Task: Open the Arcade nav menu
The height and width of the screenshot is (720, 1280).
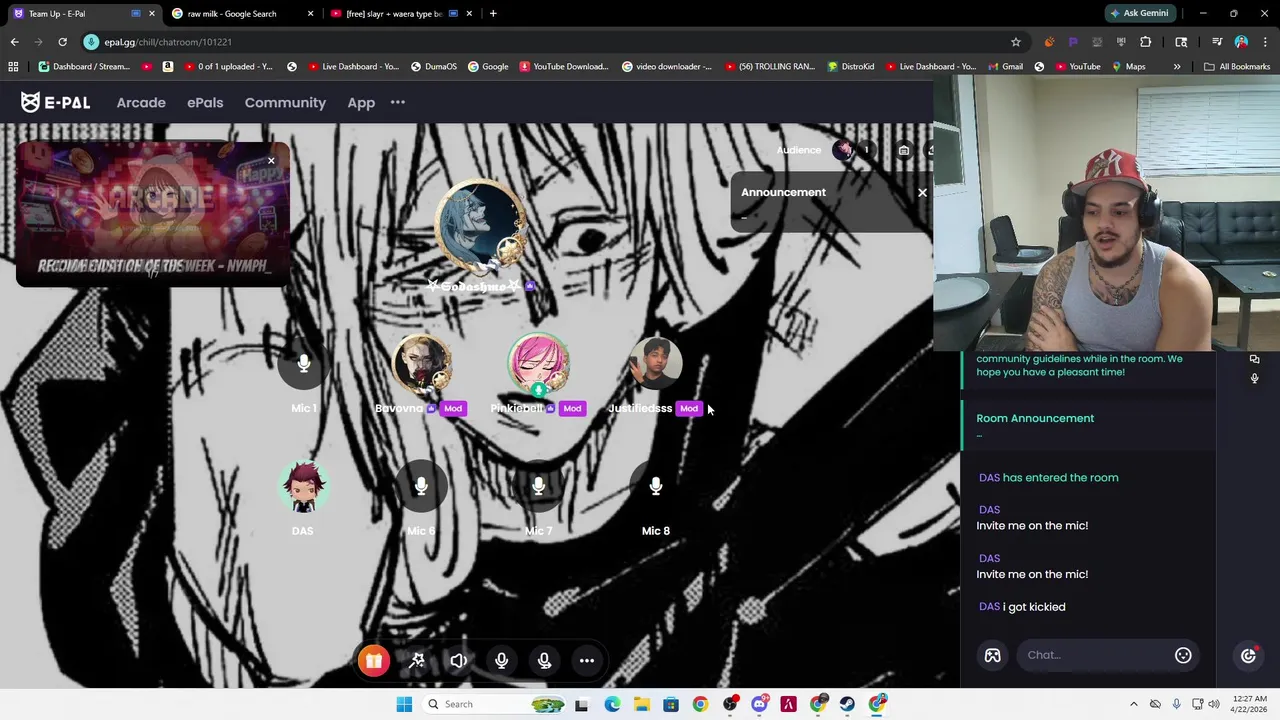Action: (141, 102)
